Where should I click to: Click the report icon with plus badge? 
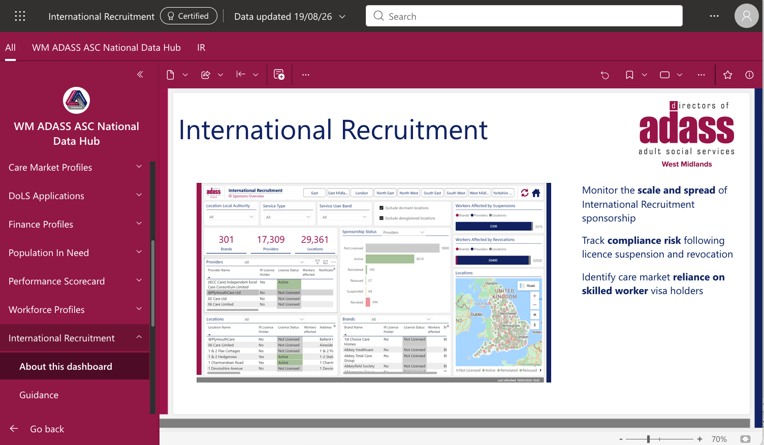pos(279,75)
